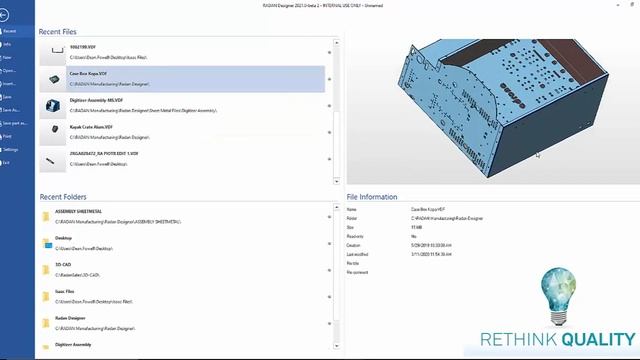Pin the Kopak Crate Alum.VDF file
The height and width of the screenshot is (360, 640).
tap(329, 132)
